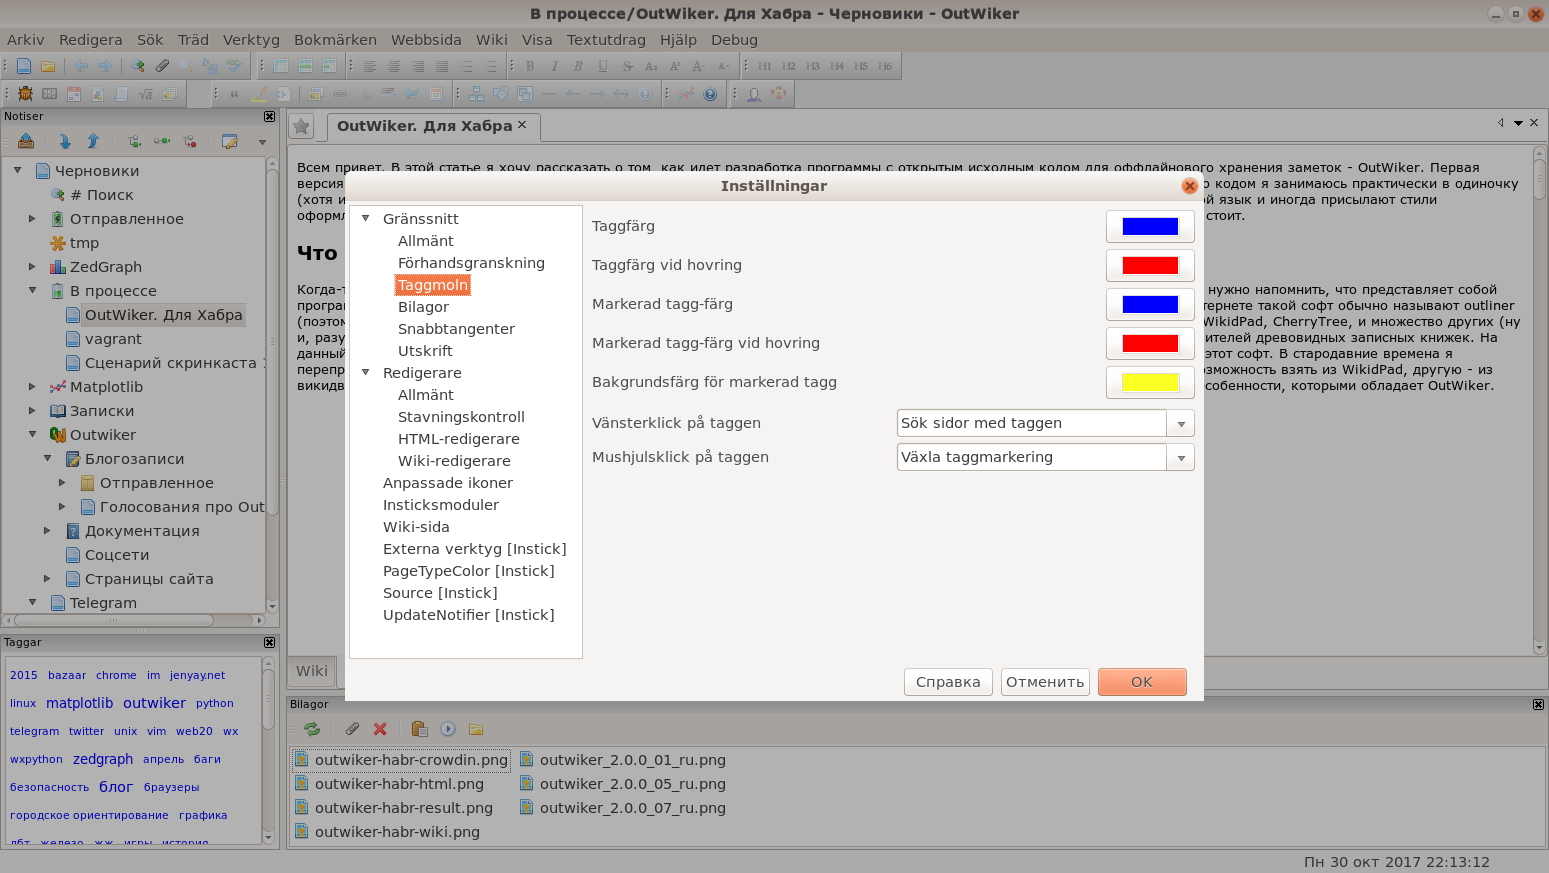Screen dimensions: 1549x873
Task: Collapse the Черновики tree node
Action: pyautogui.click(x=17, y=170)
